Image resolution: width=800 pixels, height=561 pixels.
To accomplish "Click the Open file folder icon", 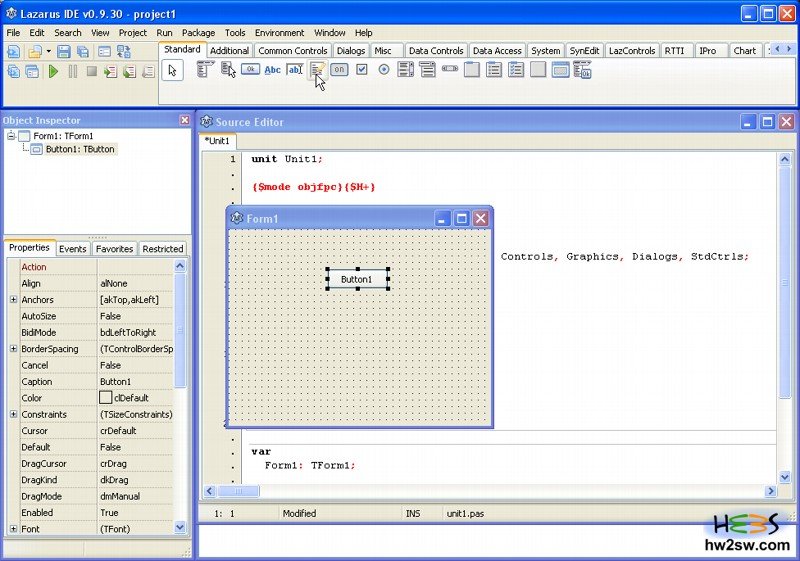I will coord(35,52).
